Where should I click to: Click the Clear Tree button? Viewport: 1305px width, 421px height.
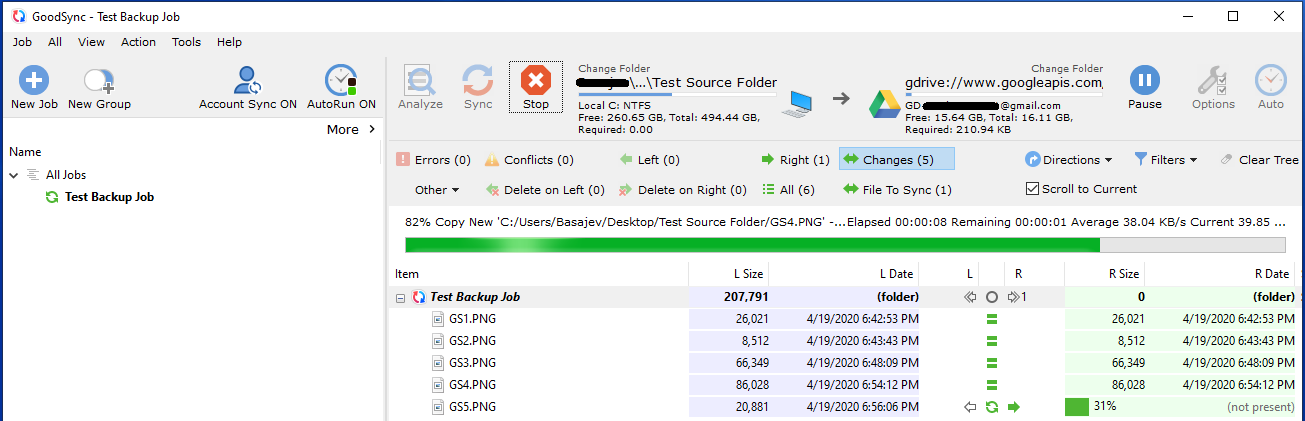pos(1259,160)
